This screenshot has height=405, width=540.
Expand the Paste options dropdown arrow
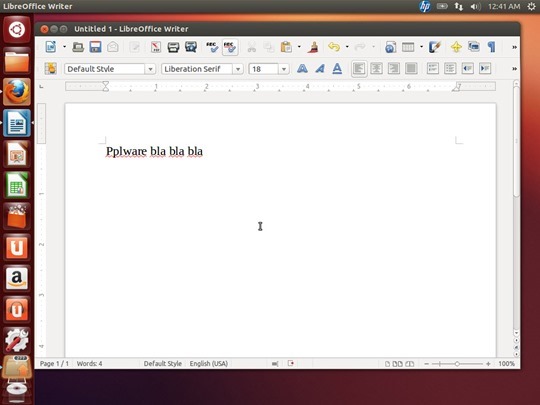[x=299, y=47]
